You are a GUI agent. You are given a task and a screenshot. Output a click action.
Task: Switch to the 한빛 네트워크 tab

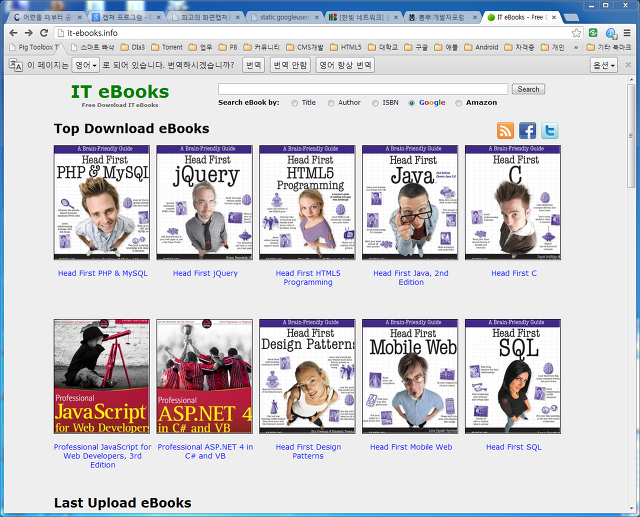(x=363, y=17)
